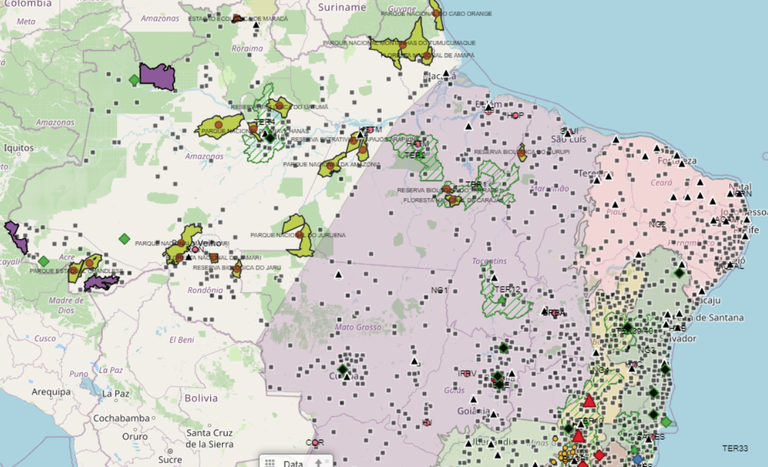The height and width of the screenshot is (467, 768).
Task: Click the green diamond left of the northern purple polygon
Action: tap(134, 79)
